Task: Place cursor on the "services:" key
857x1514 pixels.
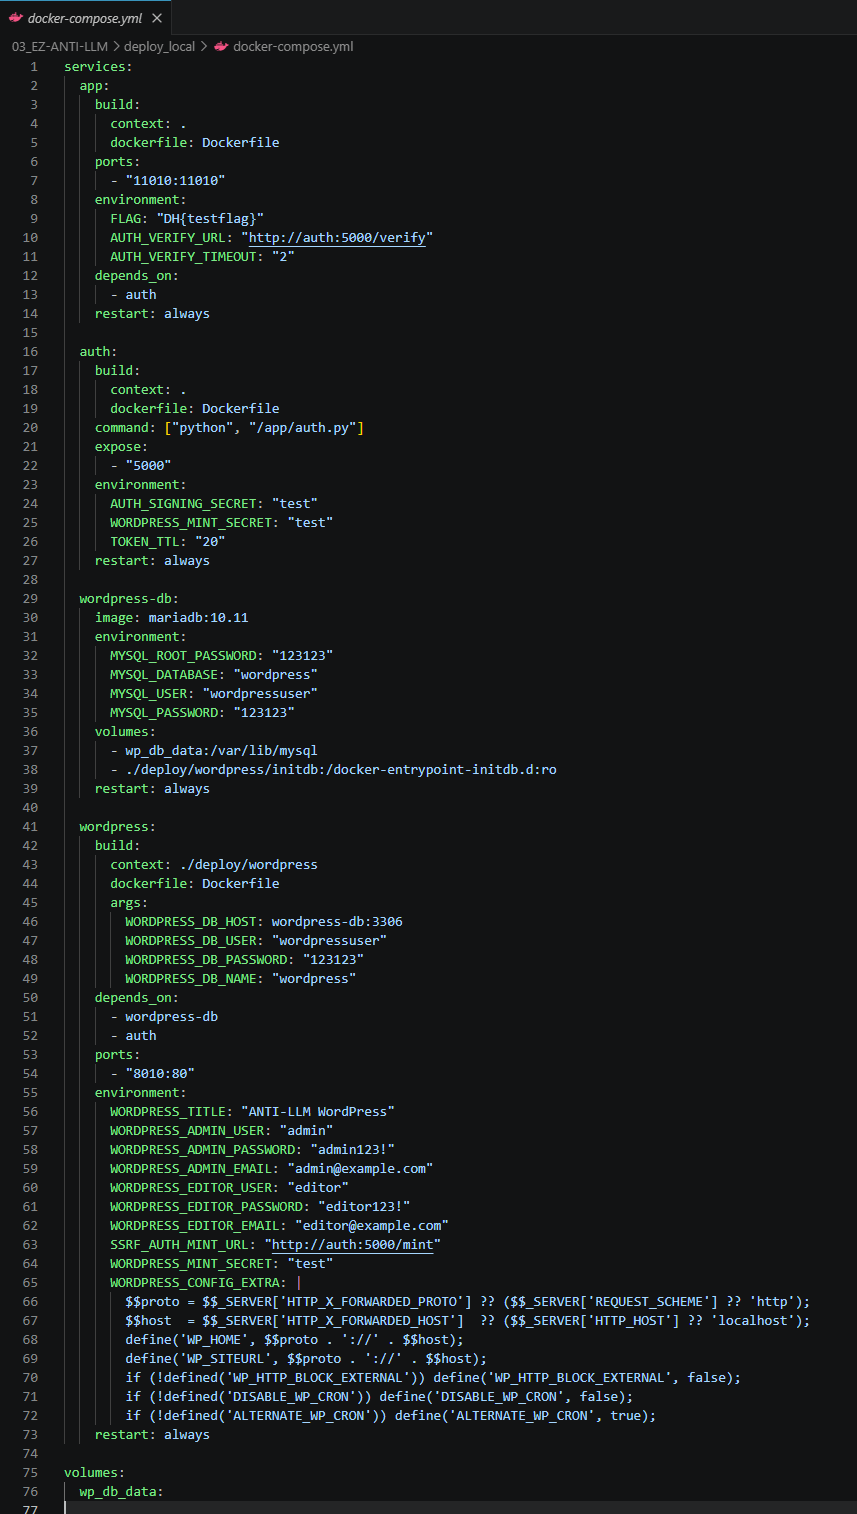Action: click(97, 66)
